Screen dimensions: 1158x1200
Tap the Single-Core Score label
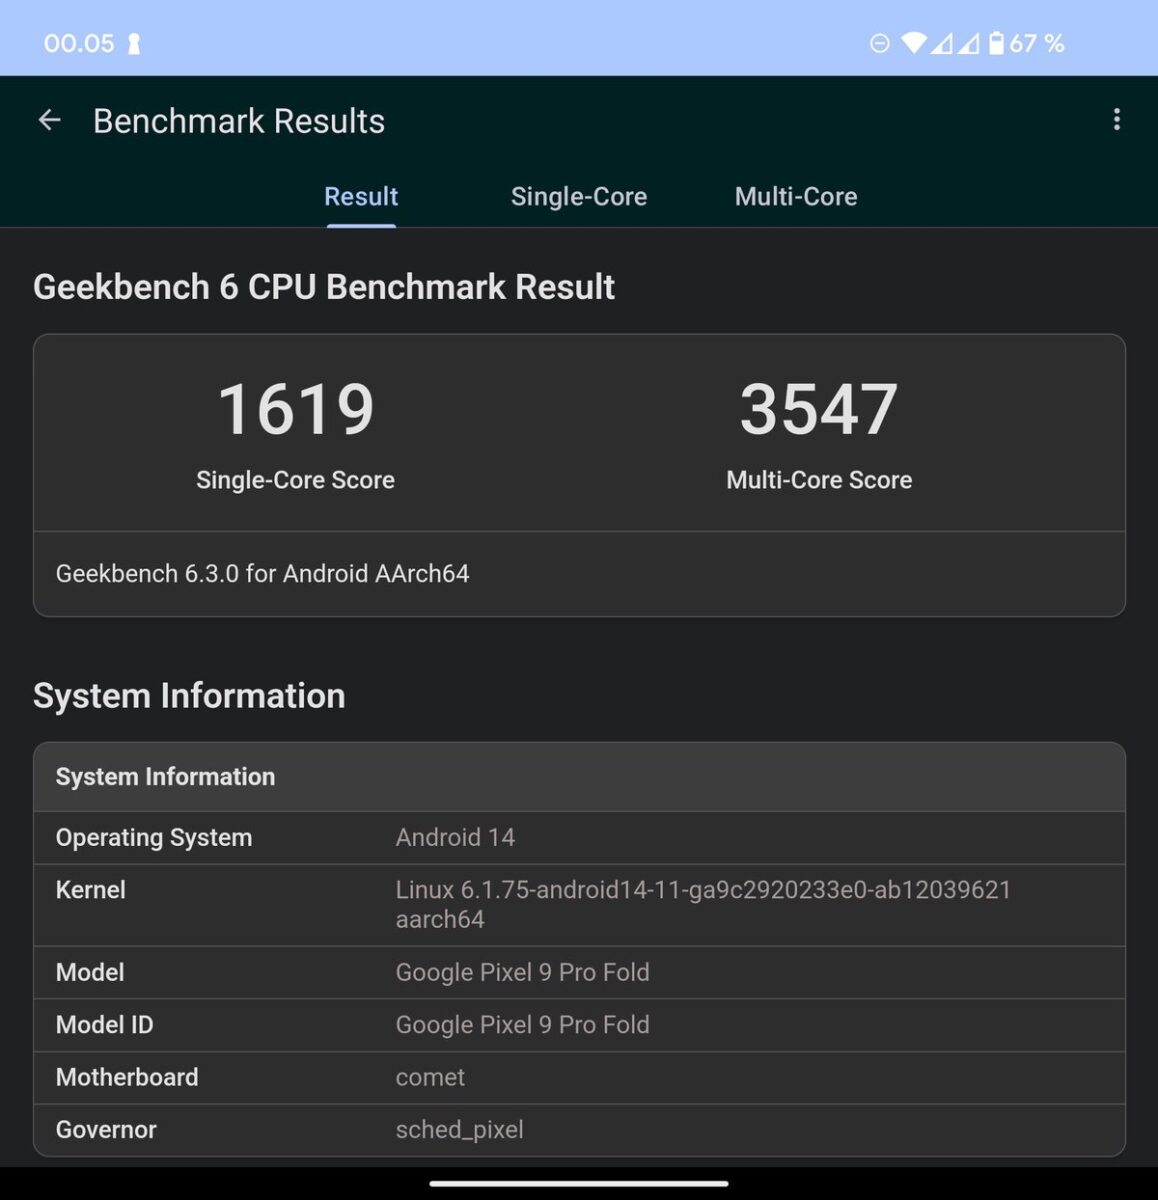pyautogui.click(x=296, y=480)
